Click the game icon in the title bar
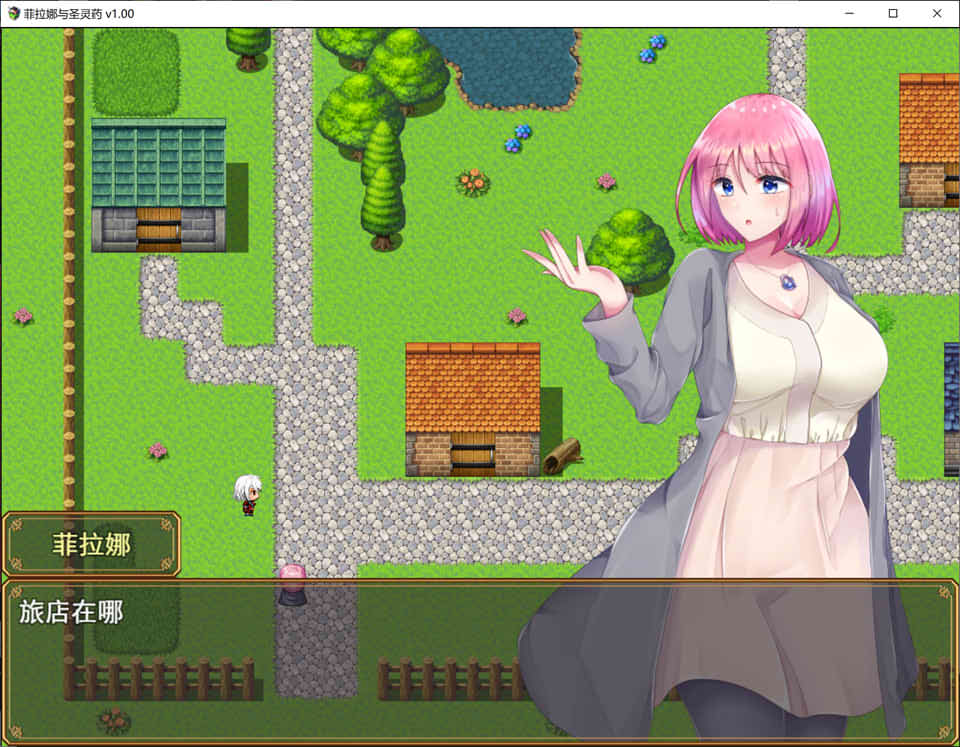This screenshot has width=960, height=747. pyautogui.click(x=12, y=14)
